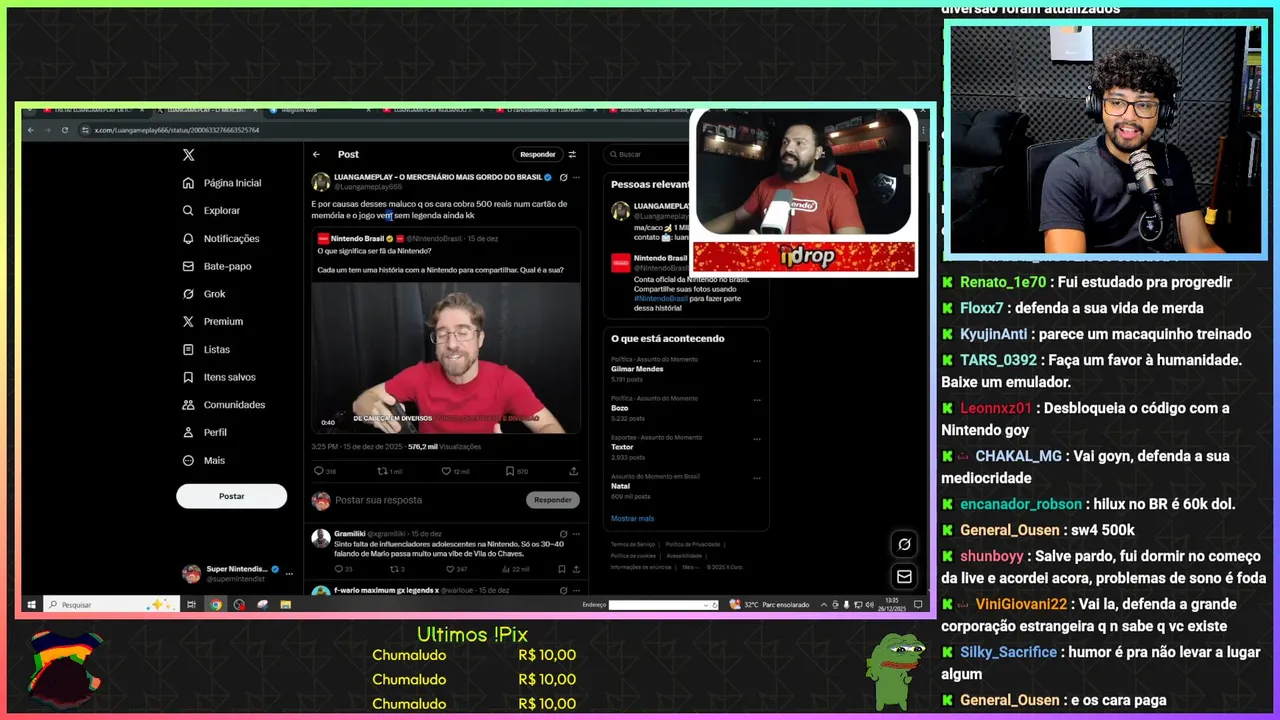Open the Windows Start menu
The height and width of the screenshot is (720, 1280).
click(x=31, y=604)
